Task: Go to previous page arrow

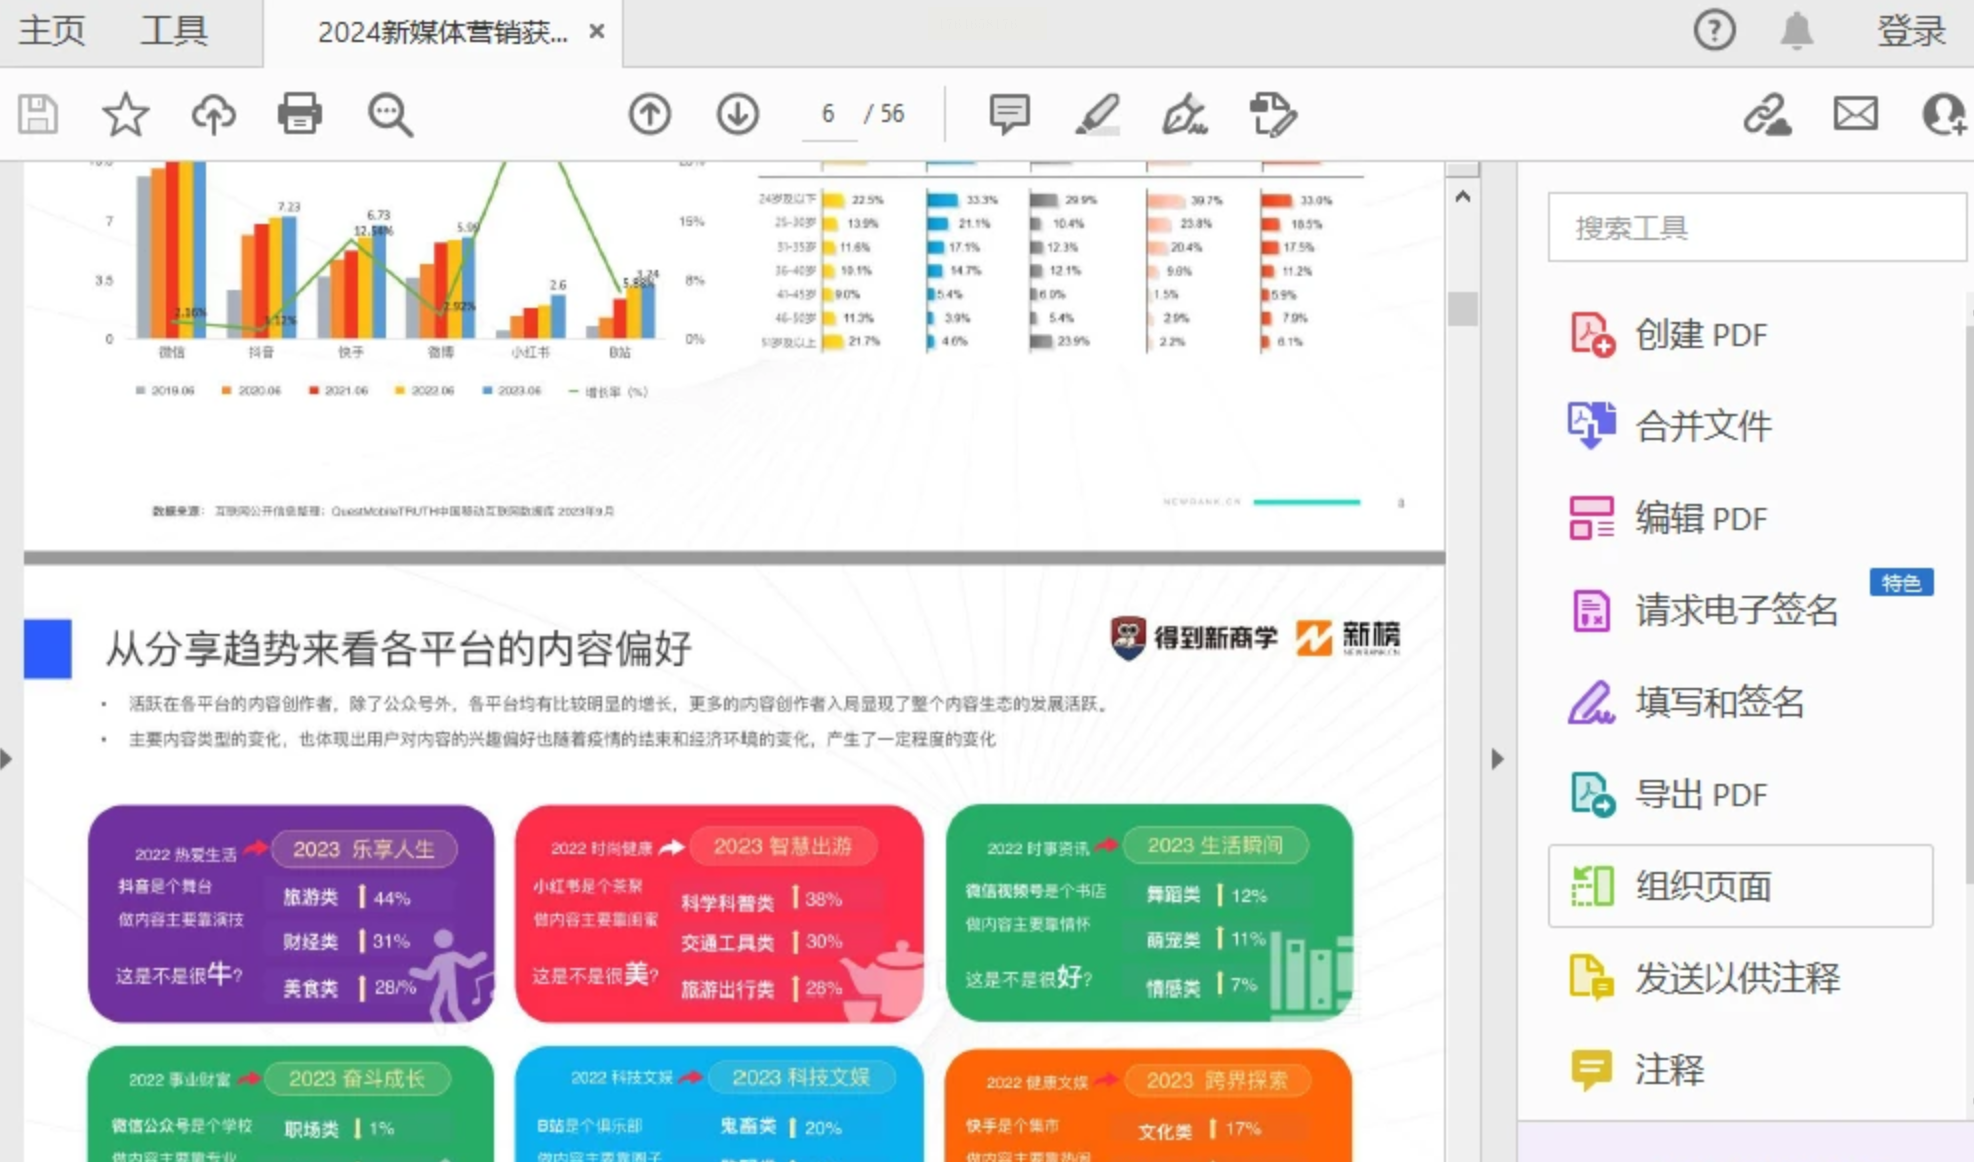Action: [650, 114]
